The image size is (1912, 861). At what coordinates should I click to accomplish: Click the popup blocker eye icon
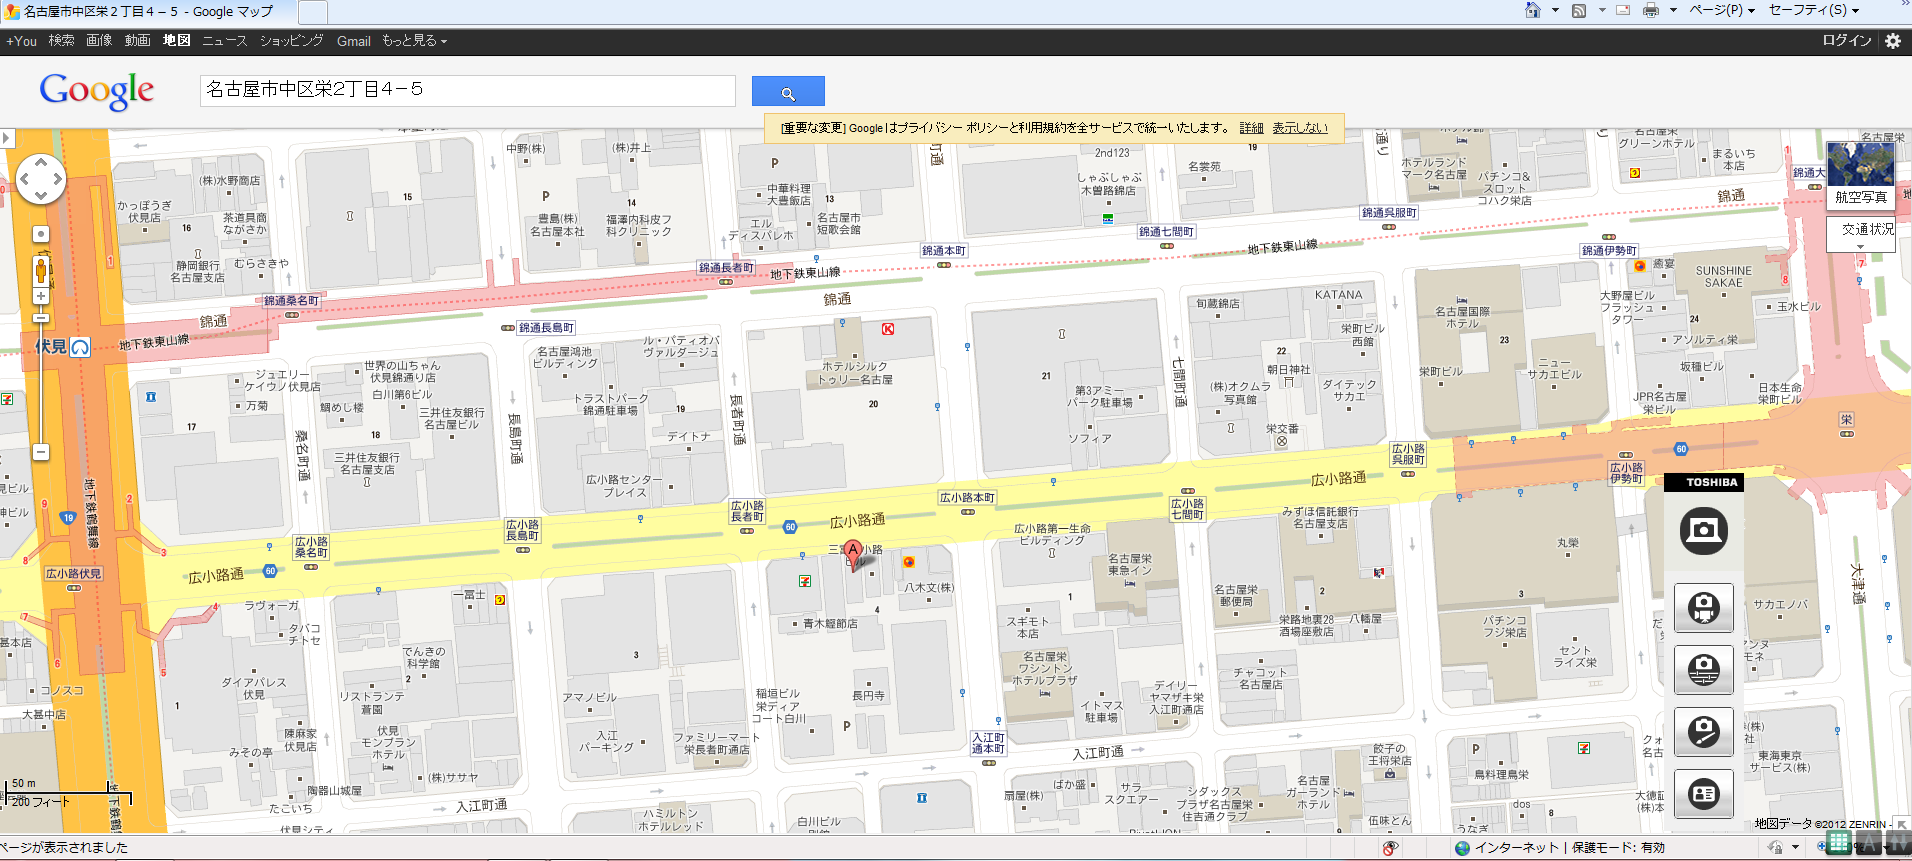[x=1390, y=848]
